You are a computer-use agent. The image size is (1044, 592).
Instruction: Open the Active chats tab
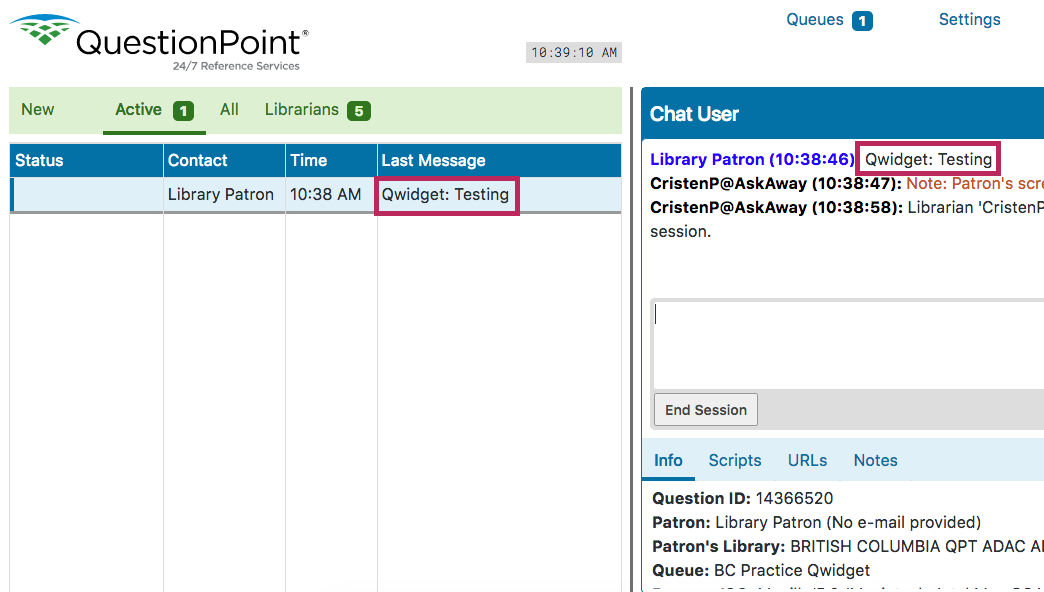pyautogui.click(x=140, y=110)
